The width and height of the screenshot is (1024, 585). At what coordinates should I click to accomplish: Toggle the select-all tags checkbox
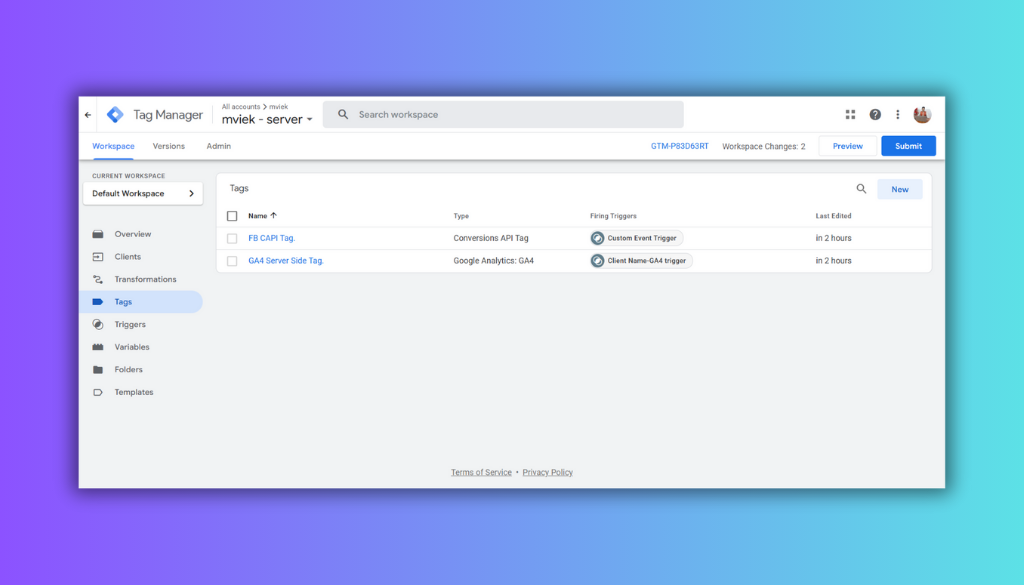click(232, 216)
